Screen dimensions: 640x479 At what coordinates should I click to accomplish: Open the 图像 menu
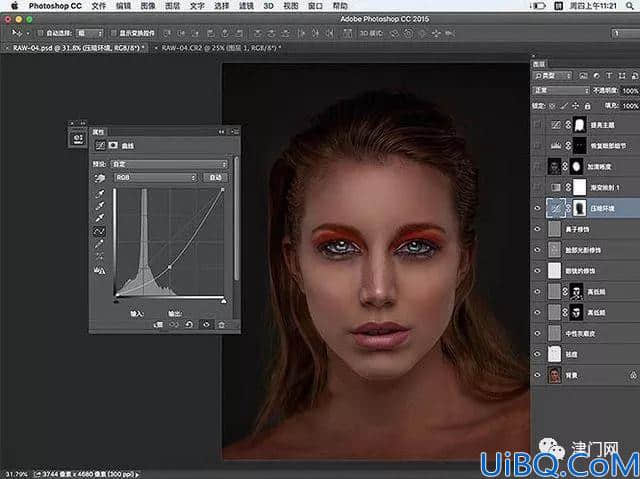[x=148, y=6]
